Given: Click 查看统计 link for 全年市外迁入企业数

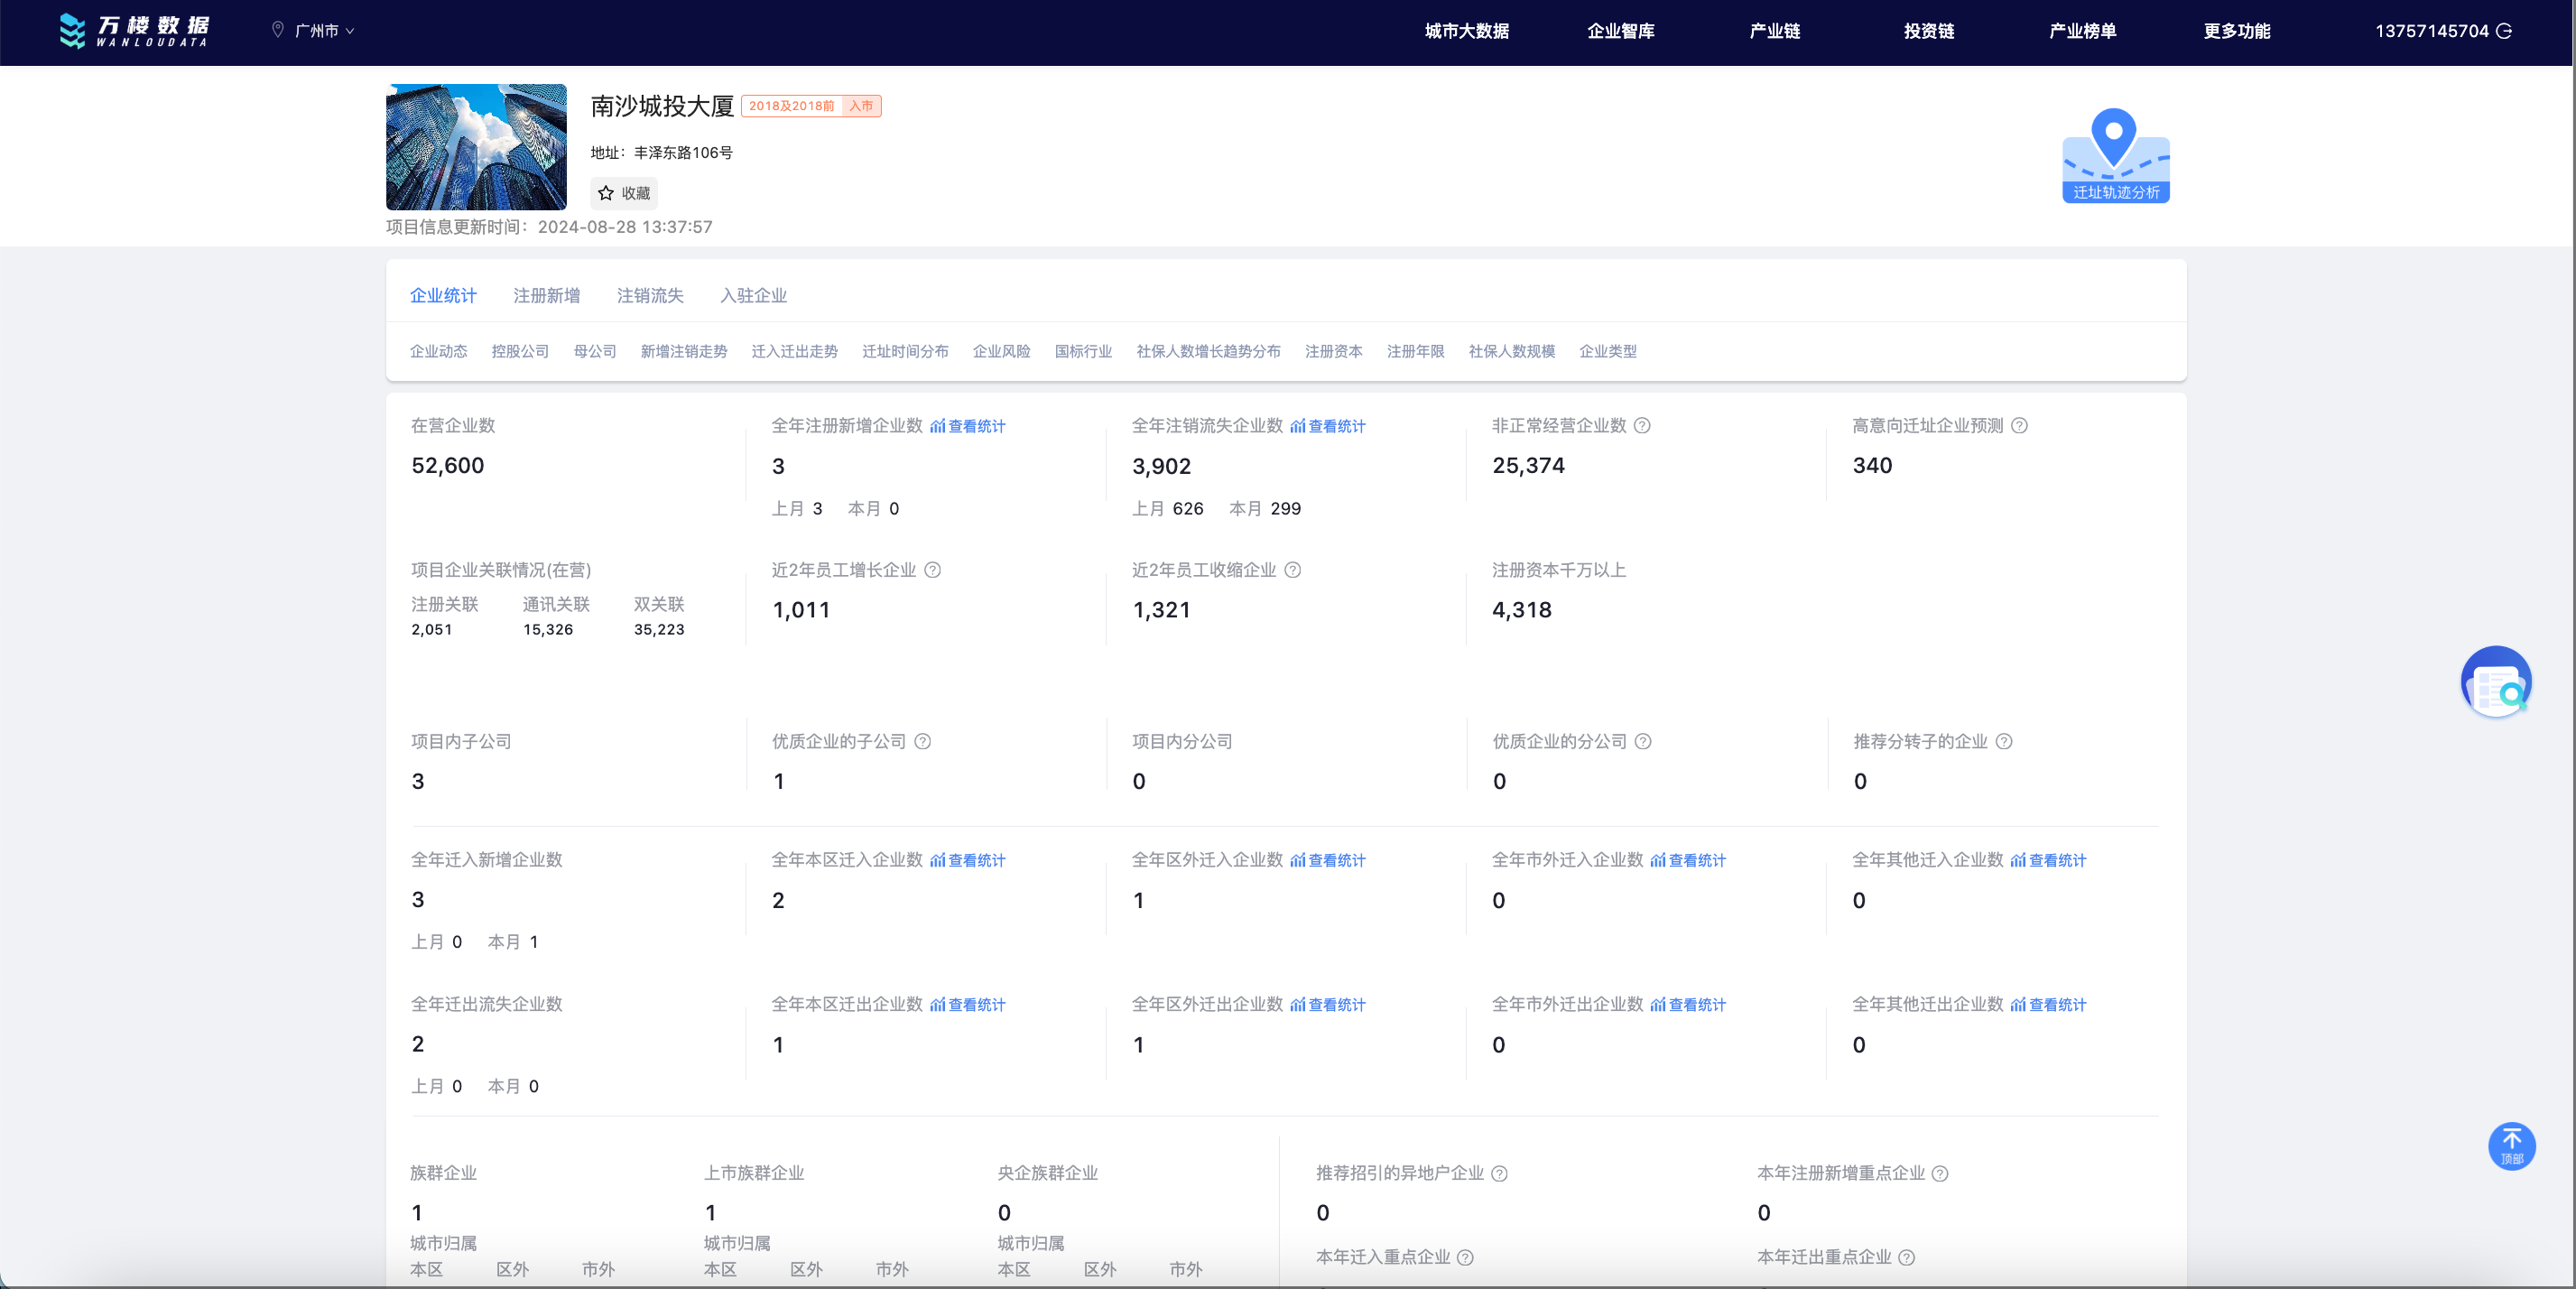Looking at the screenshot, I should tap(1688, 861).
